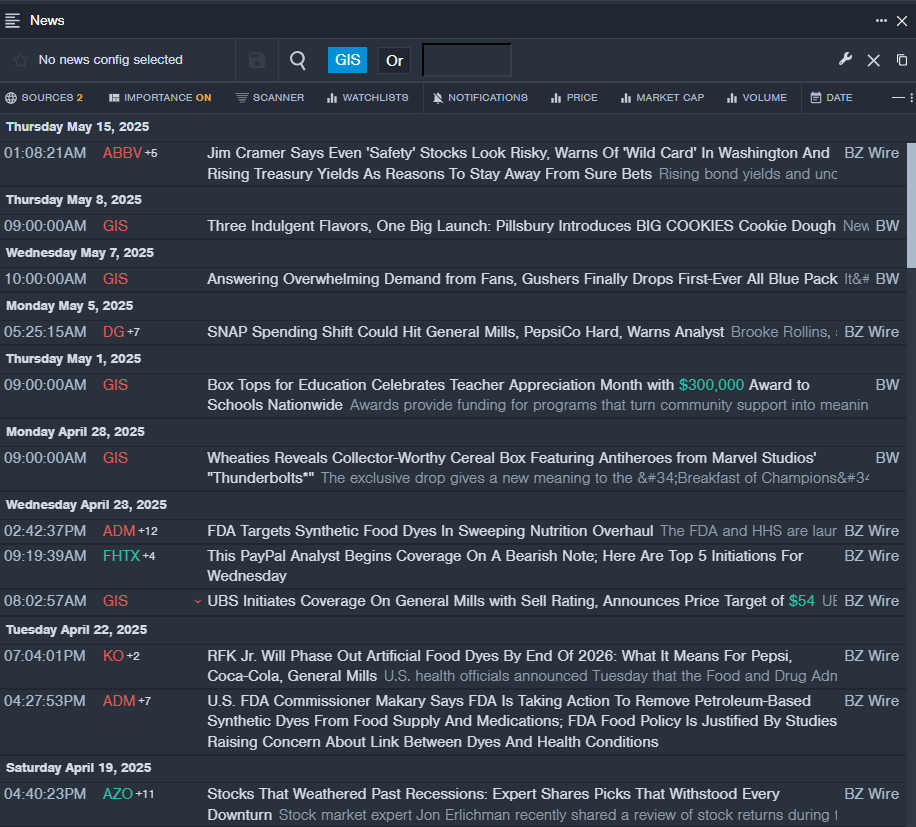
Task: Open the PayPal Analyst Begins Coverage headline
Action: click(505, 566)
